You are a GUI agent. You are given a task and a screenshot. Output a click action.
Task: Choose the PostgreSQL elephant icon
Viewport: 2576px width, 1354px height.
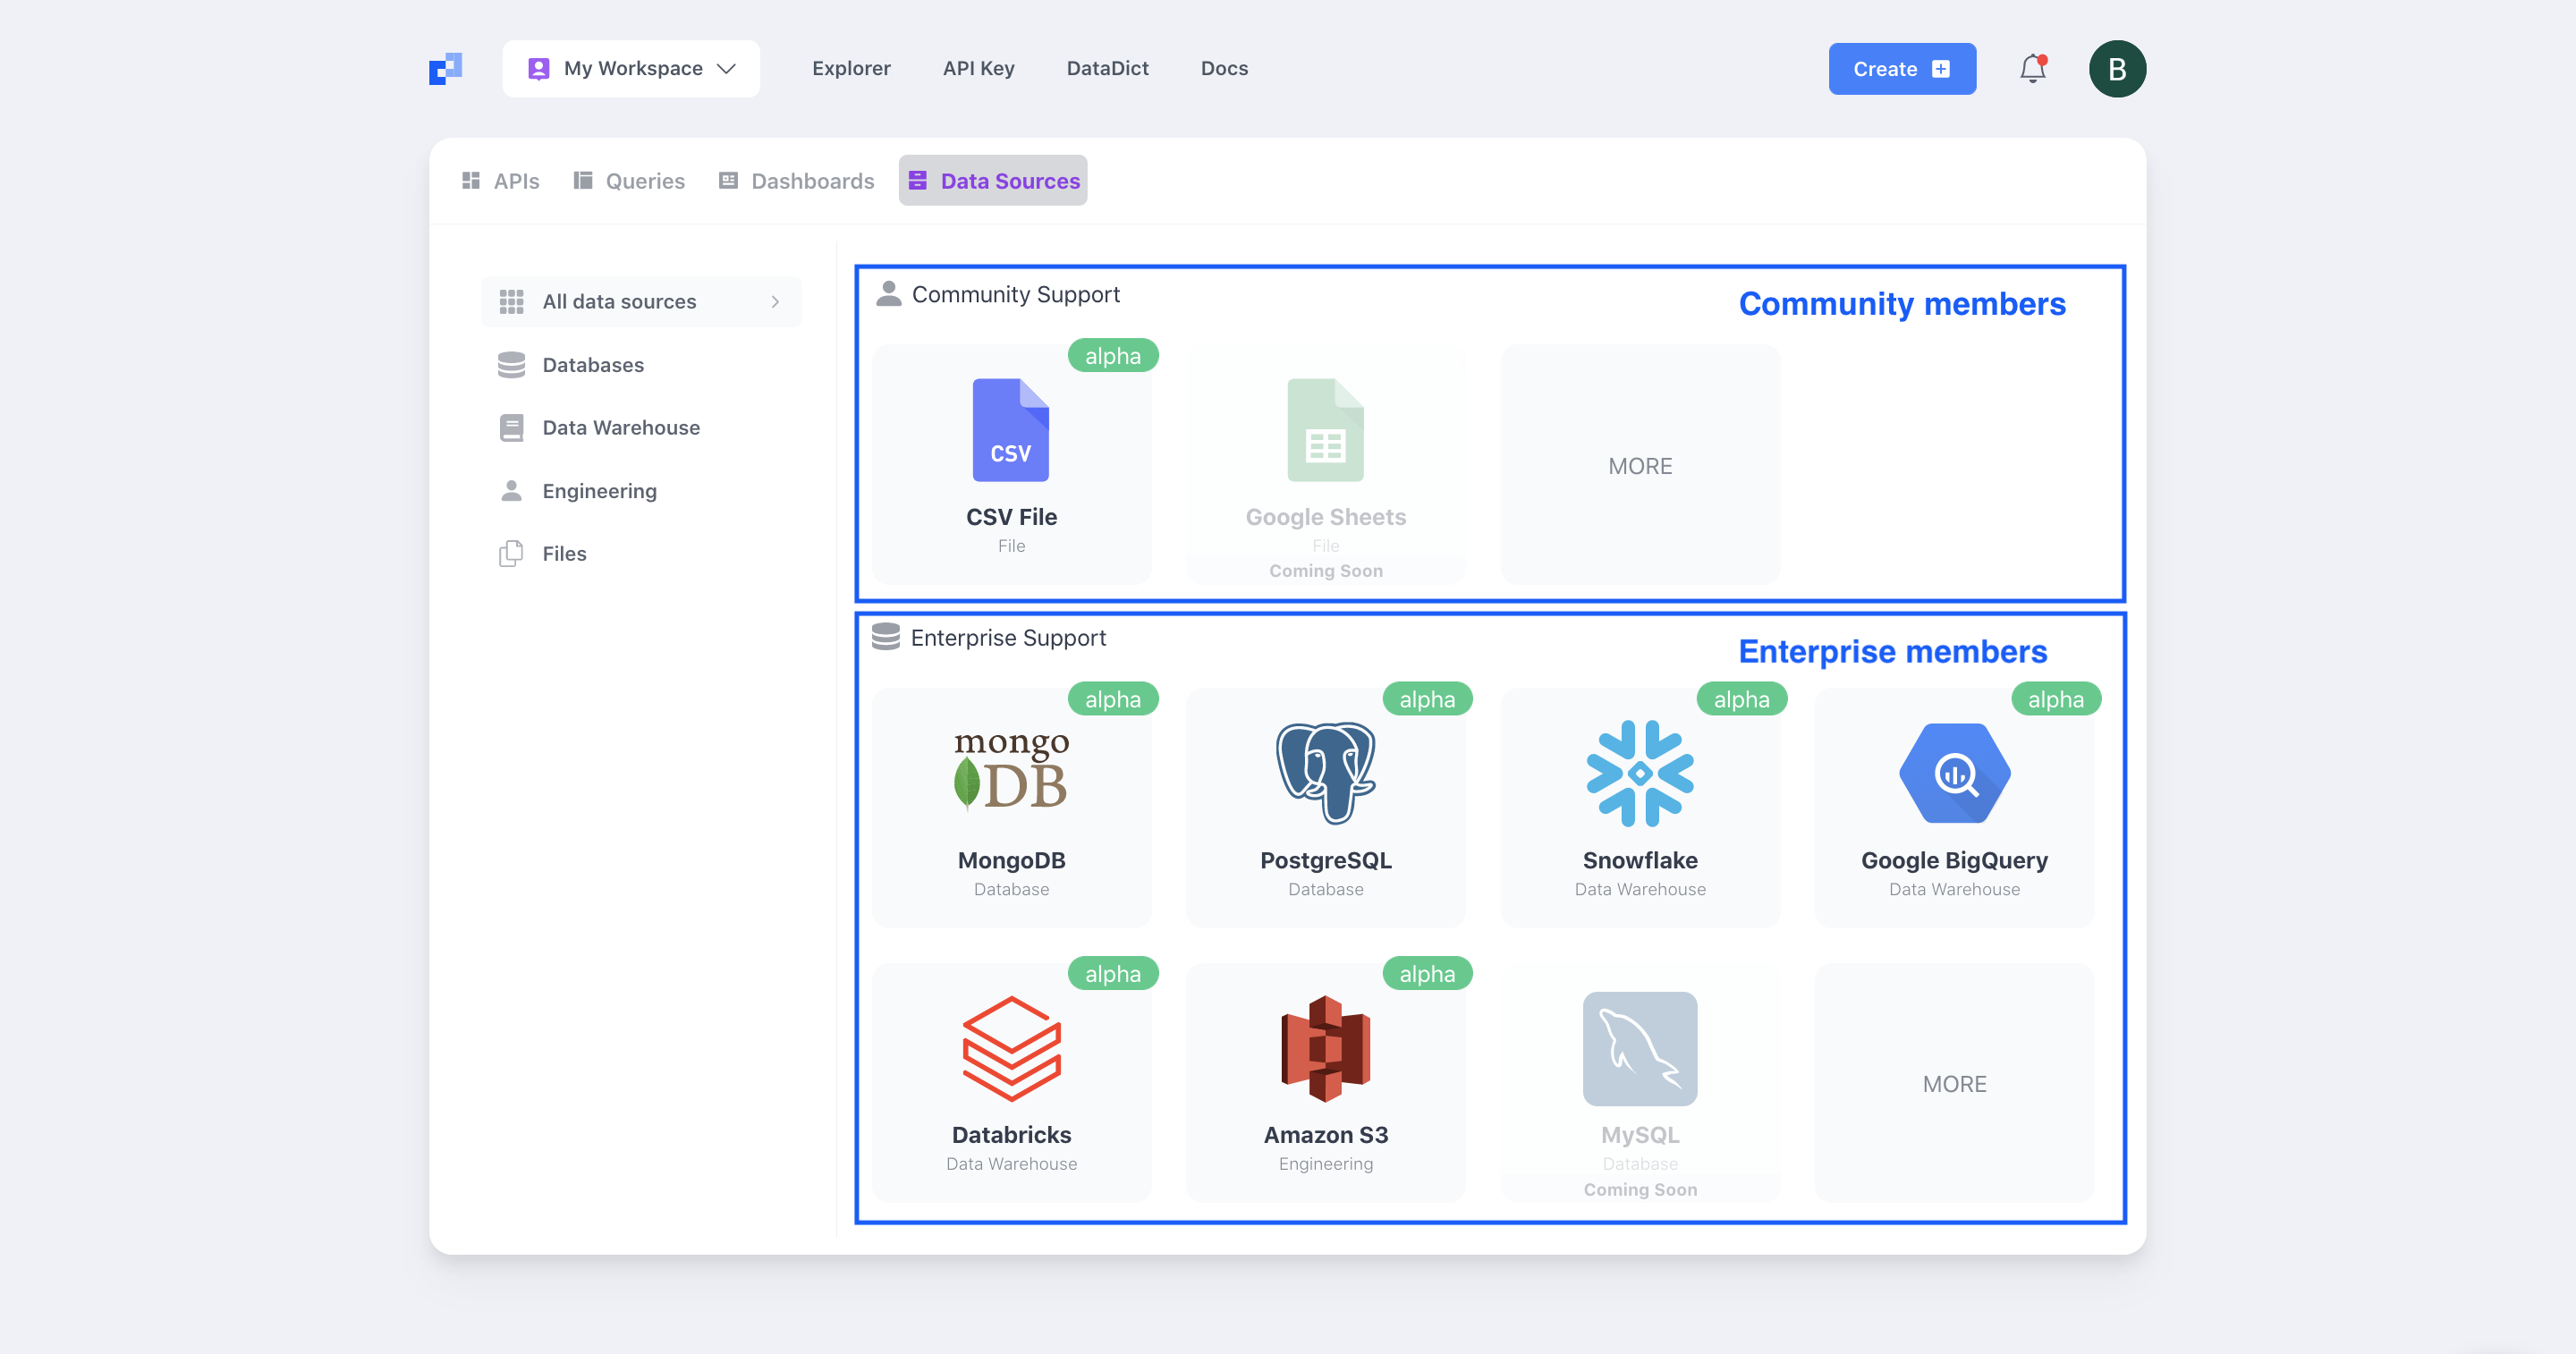click(x=1325, y=772)
